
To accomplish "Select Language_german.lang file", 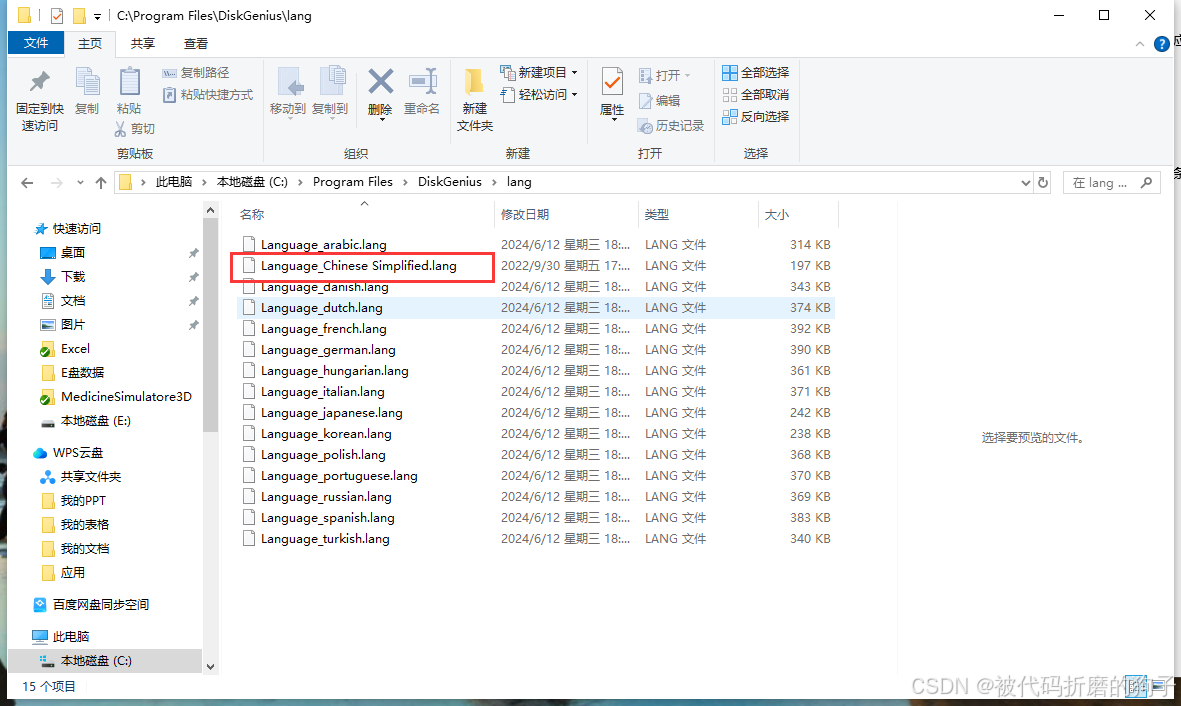I will click(328, 350).
